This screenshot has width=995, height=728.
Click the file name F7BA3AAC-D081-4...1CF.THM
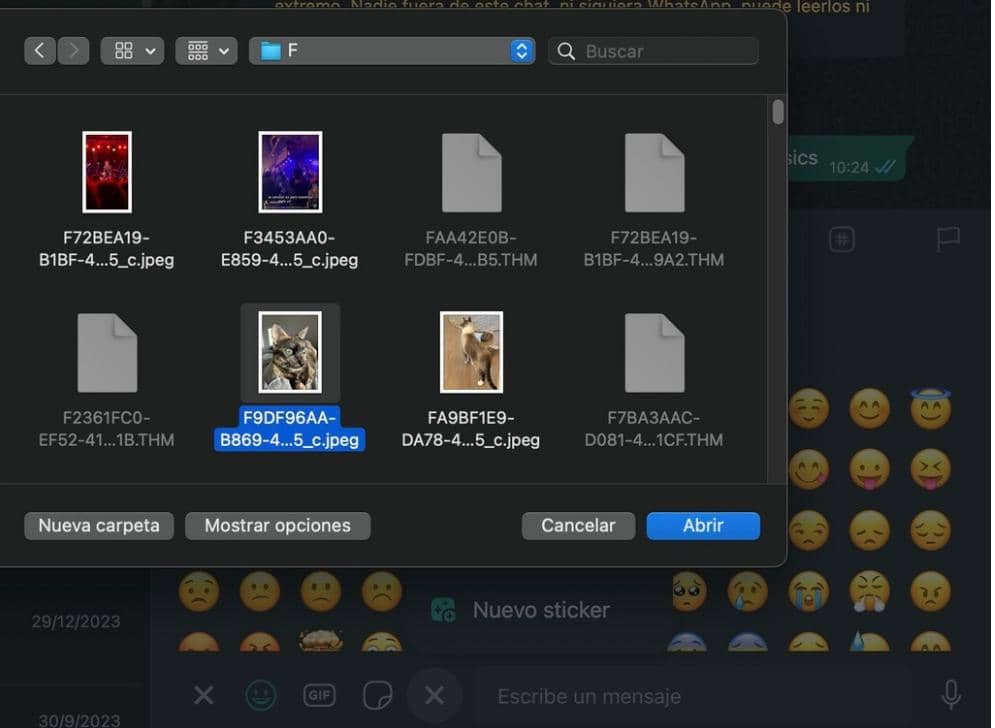(x=654, y=429)
